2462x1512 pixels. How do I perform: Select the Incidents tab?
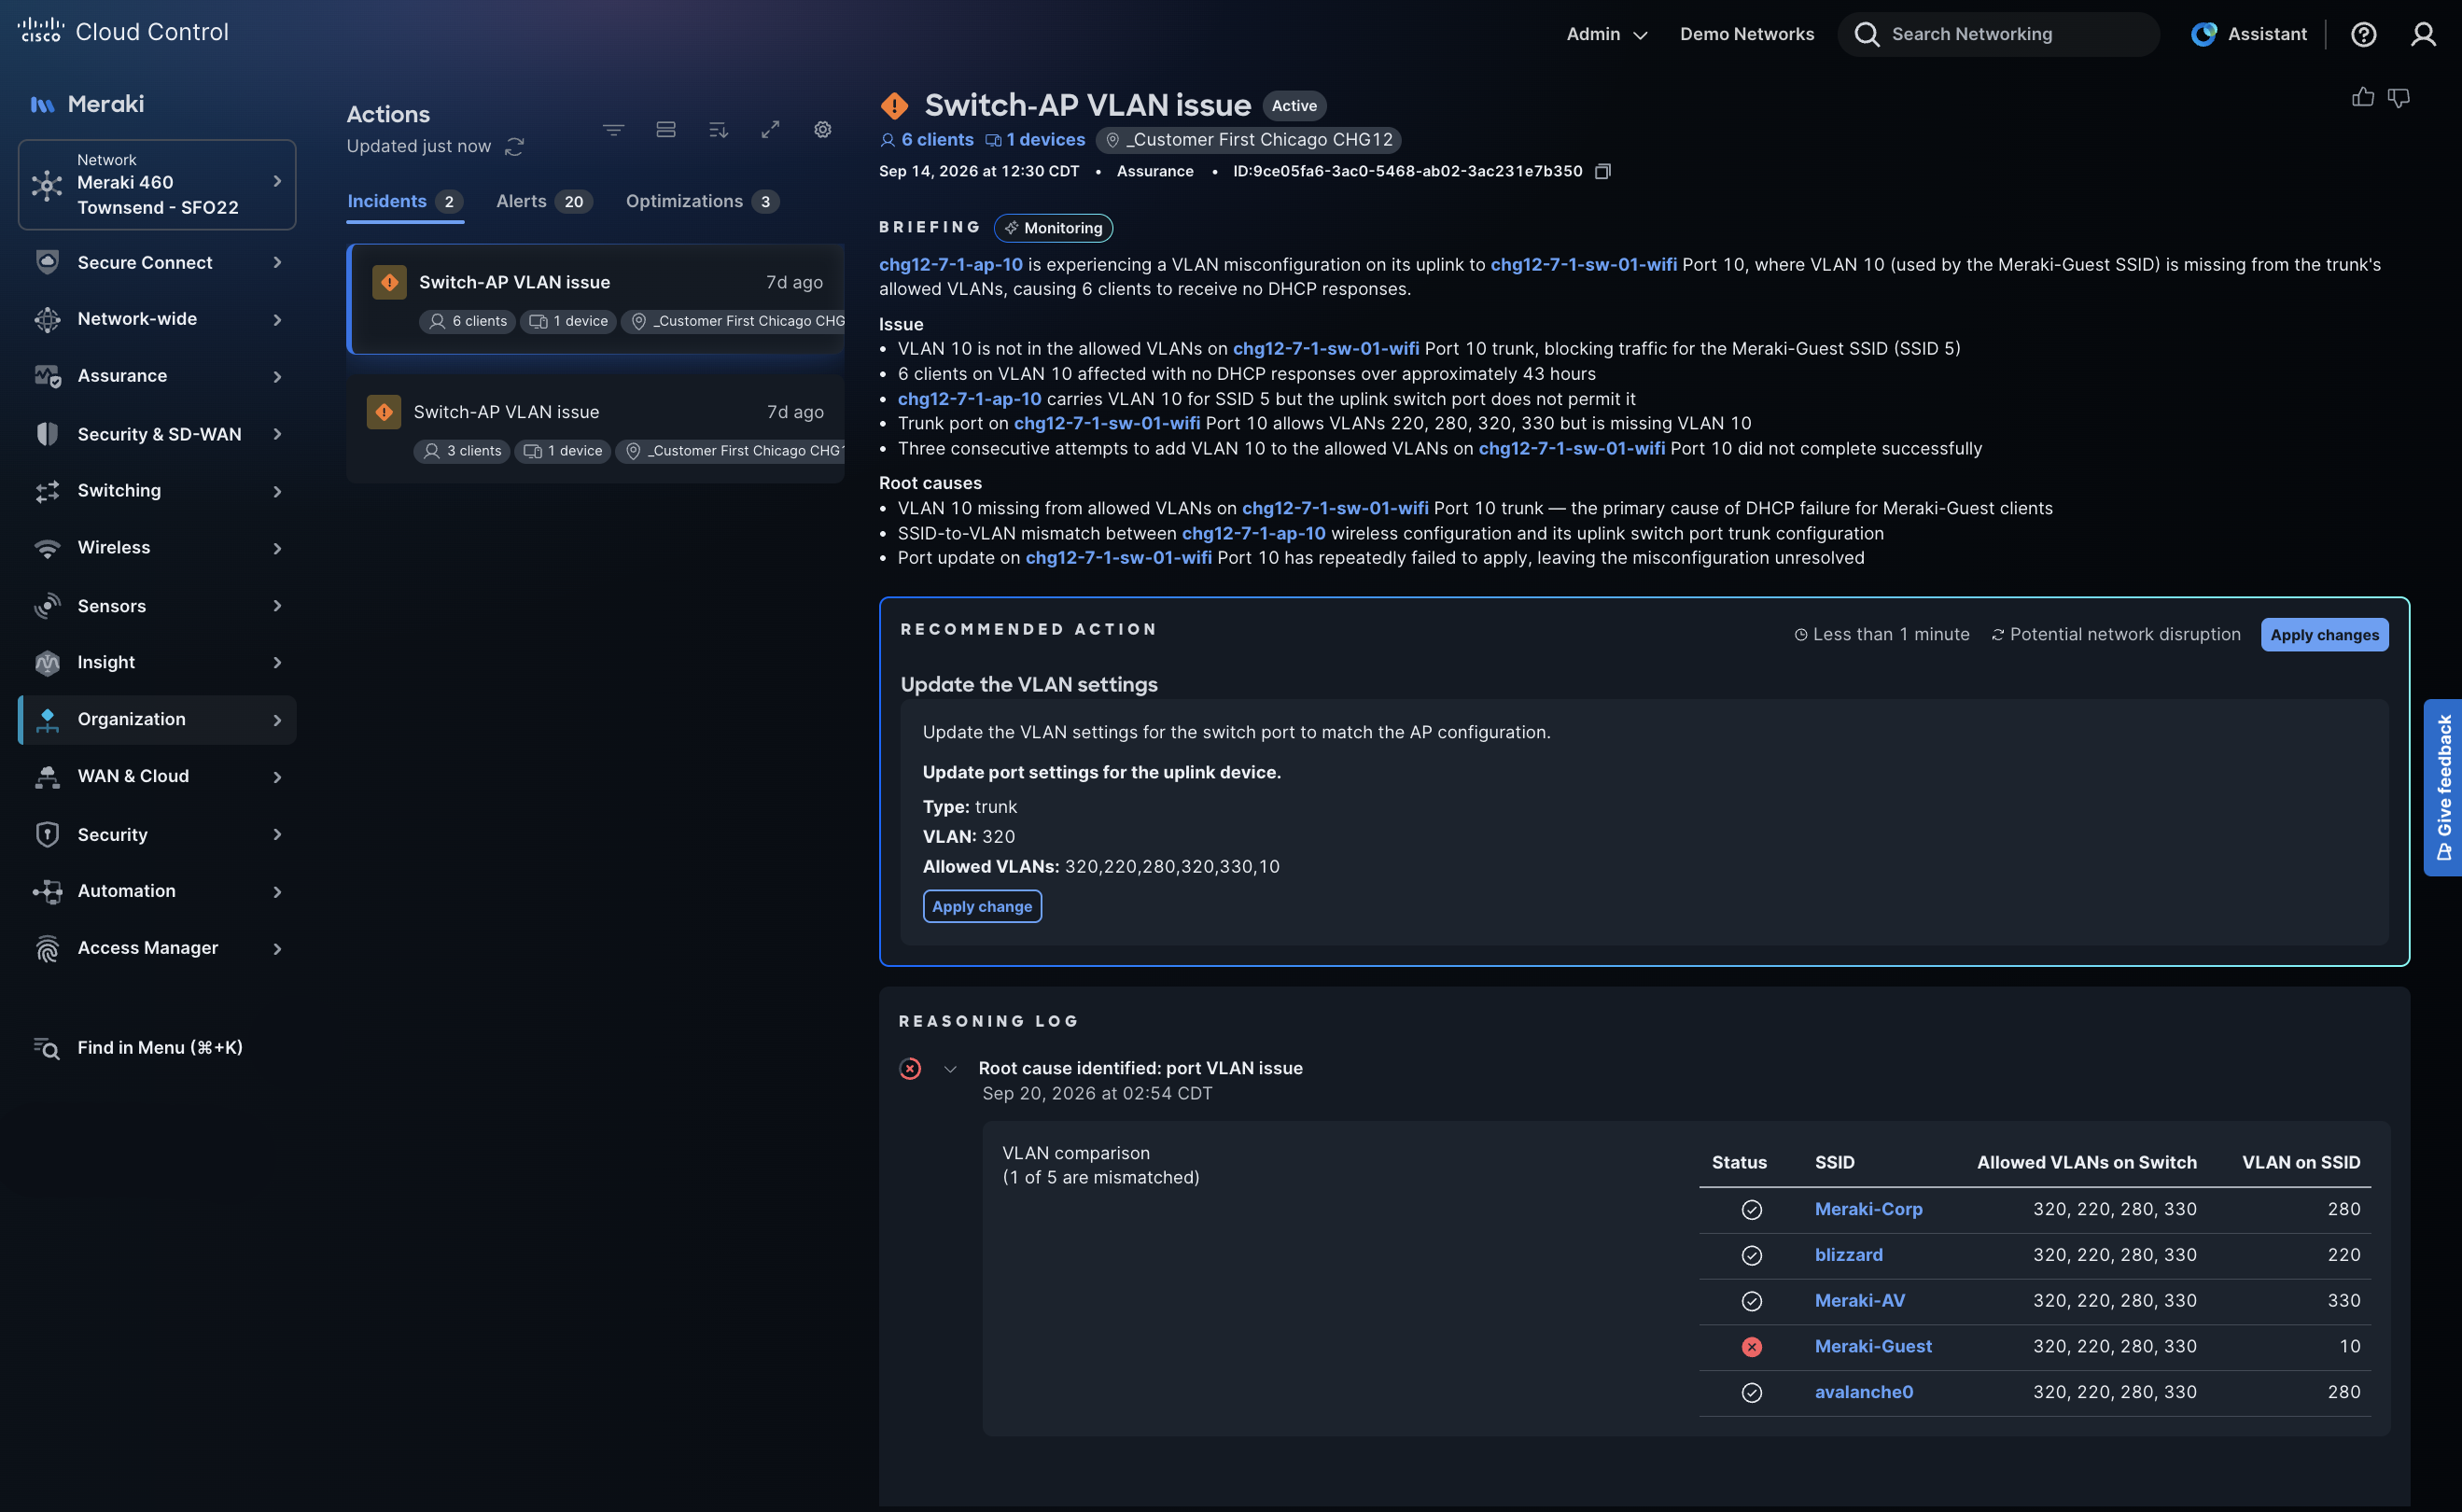tap(404, 201)
